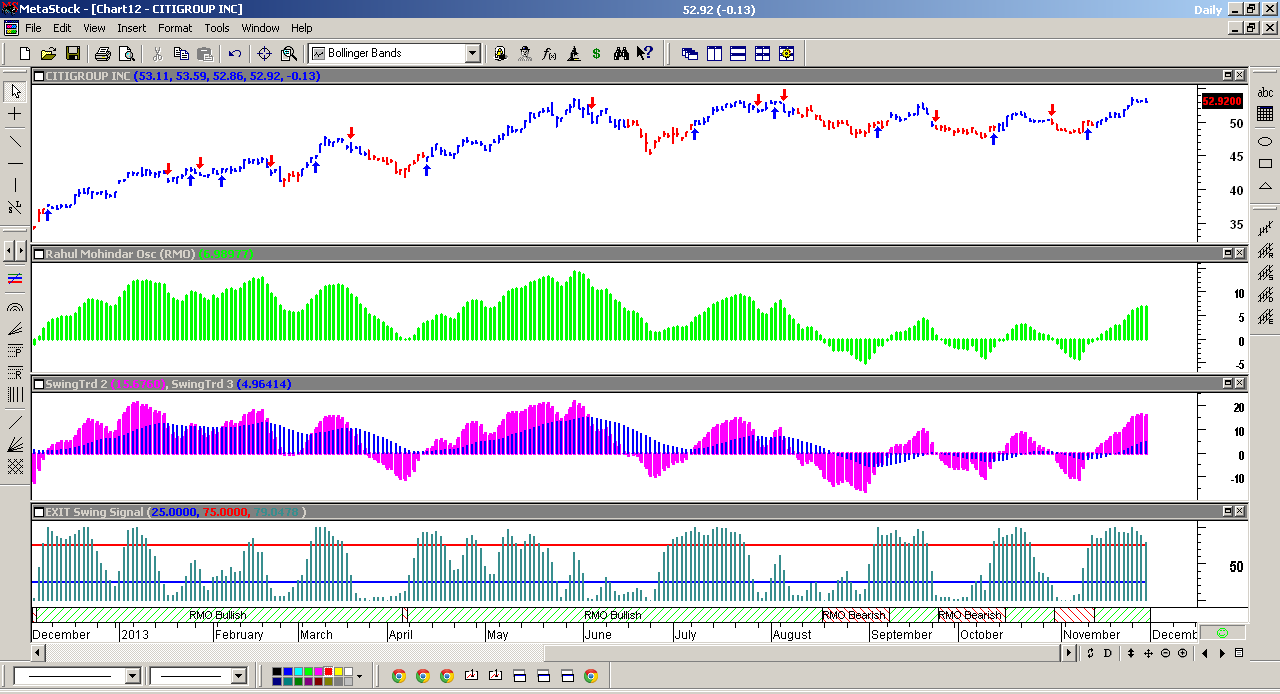Click the green smiley face indicator
1280x694 pixels.
coord(1223,632)
